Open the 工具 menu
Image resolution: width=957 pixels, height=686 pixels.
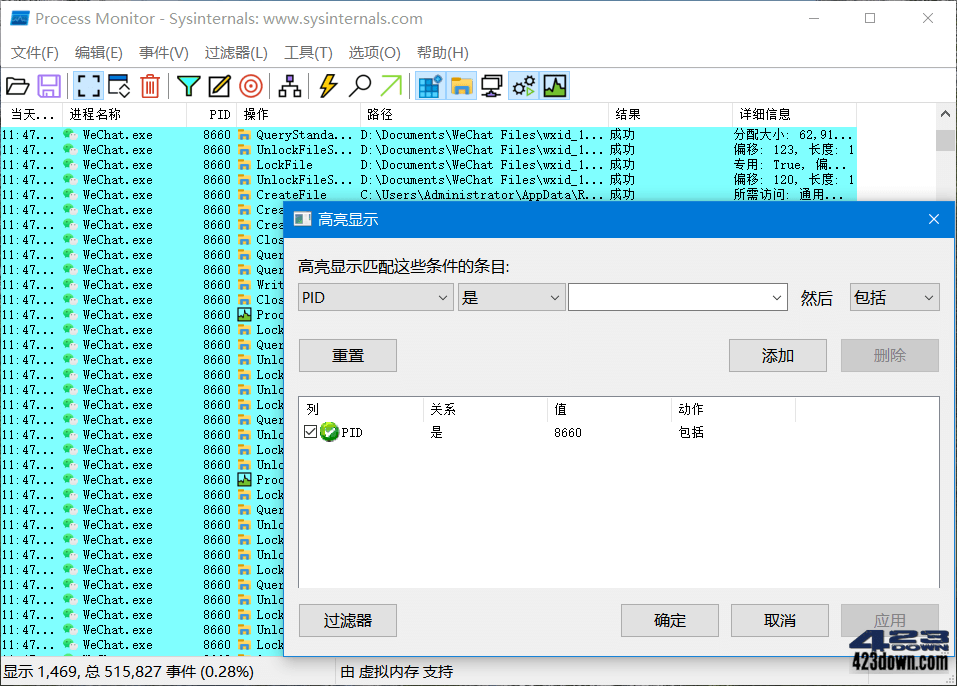(x=308, y=52)
